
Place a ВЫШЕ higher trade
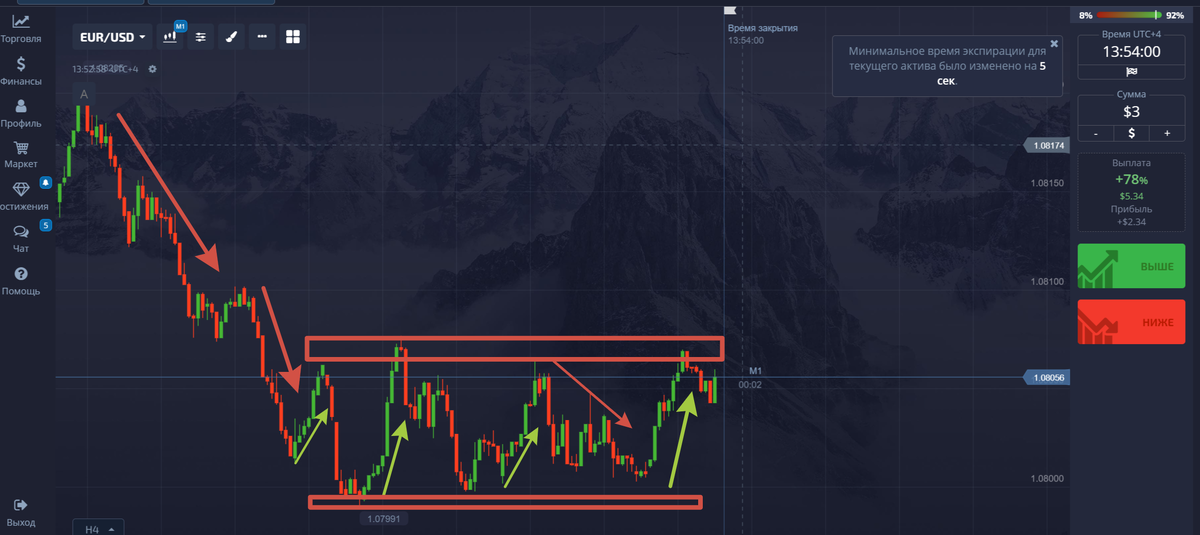pyautogui.click(x=1131, y=267)
